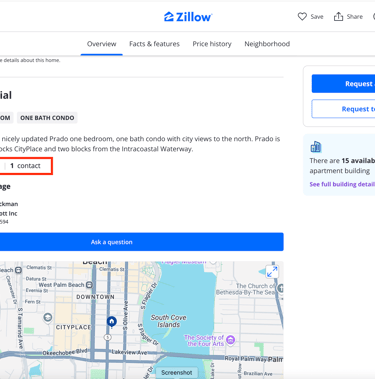The image size is (375, 379).
Task: Click the CITYPLACE label on the map
Action: click(x=73, y=327)
